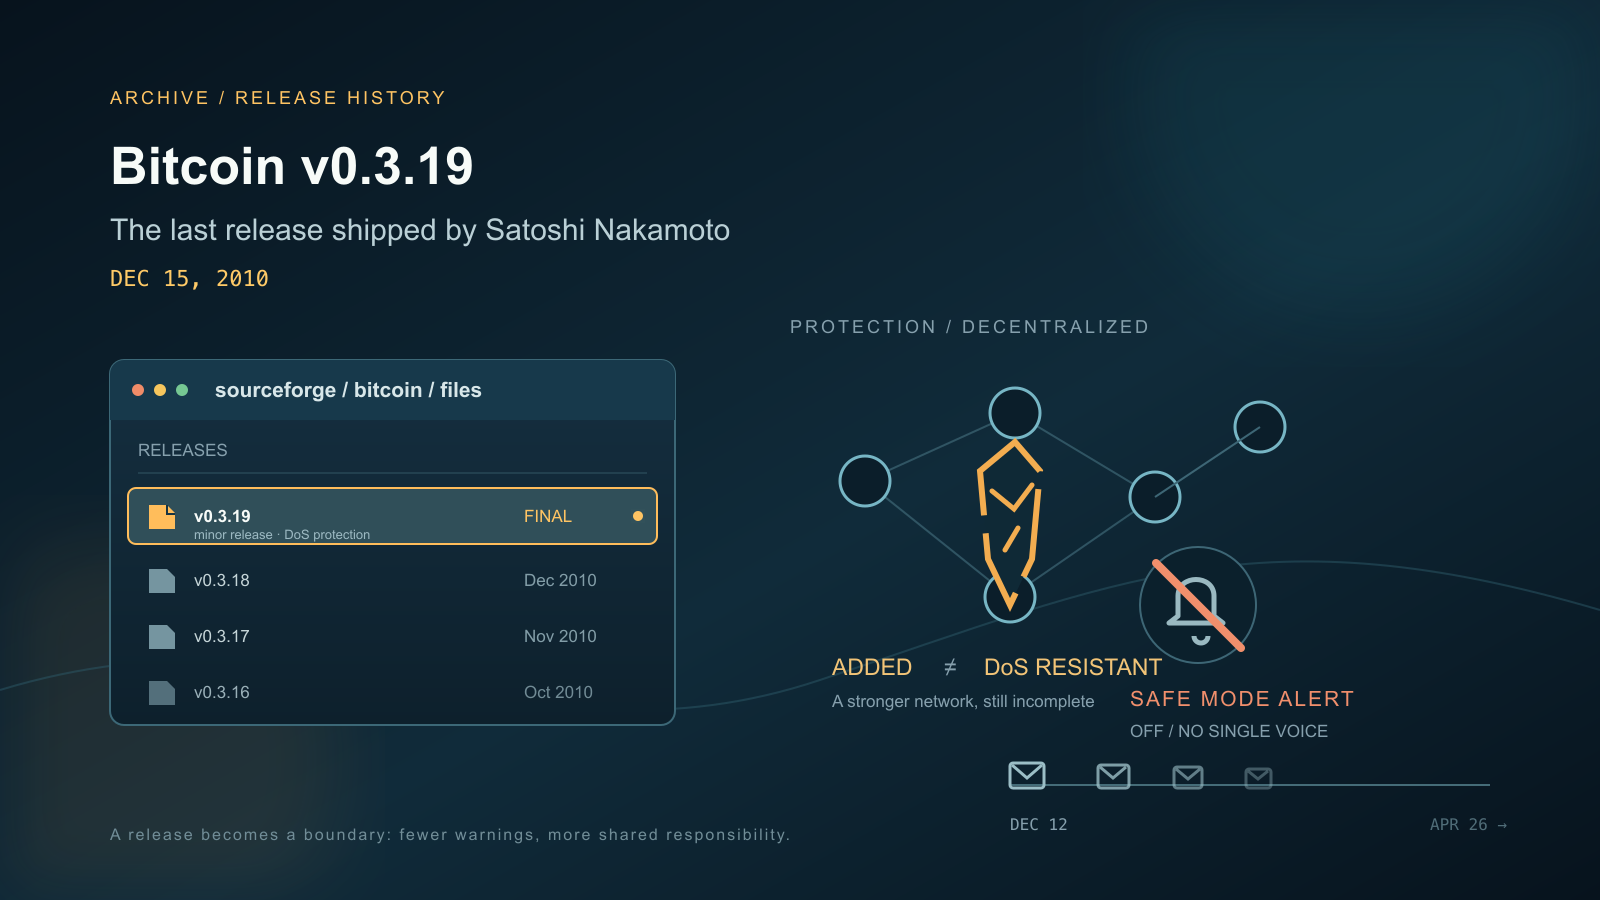Click the crossed-out bell alert icon
The width and height of the screenshot is (1600, 900).
1198,605
